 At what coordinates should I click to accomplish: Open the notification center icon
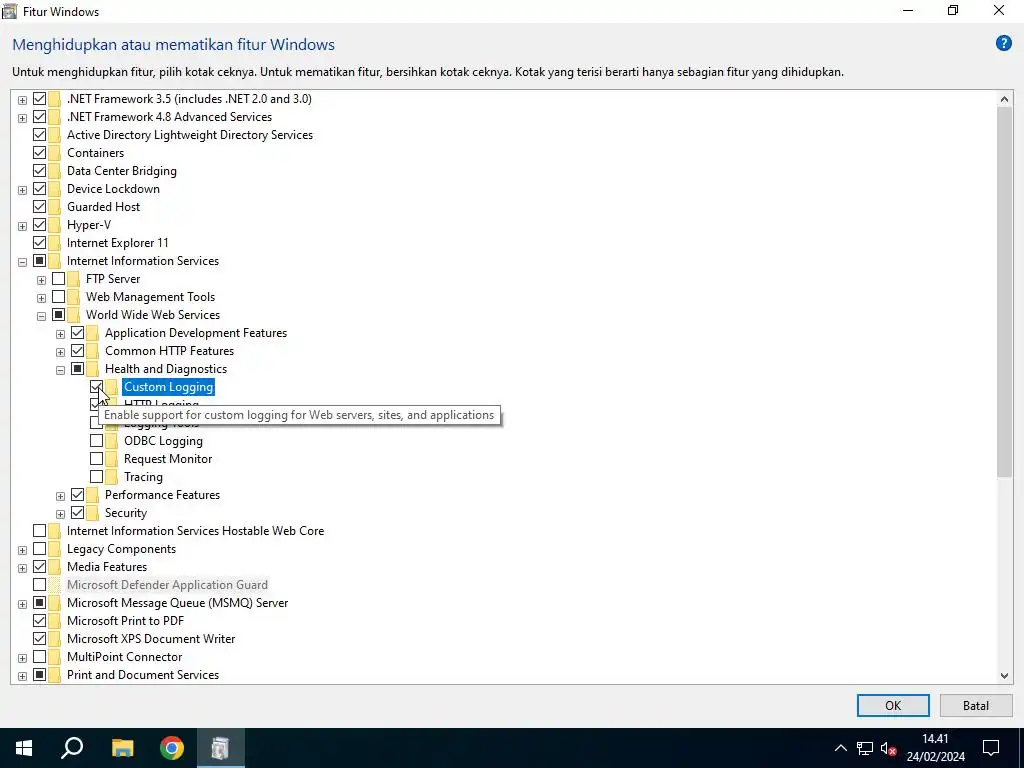(x=991, y=748)
